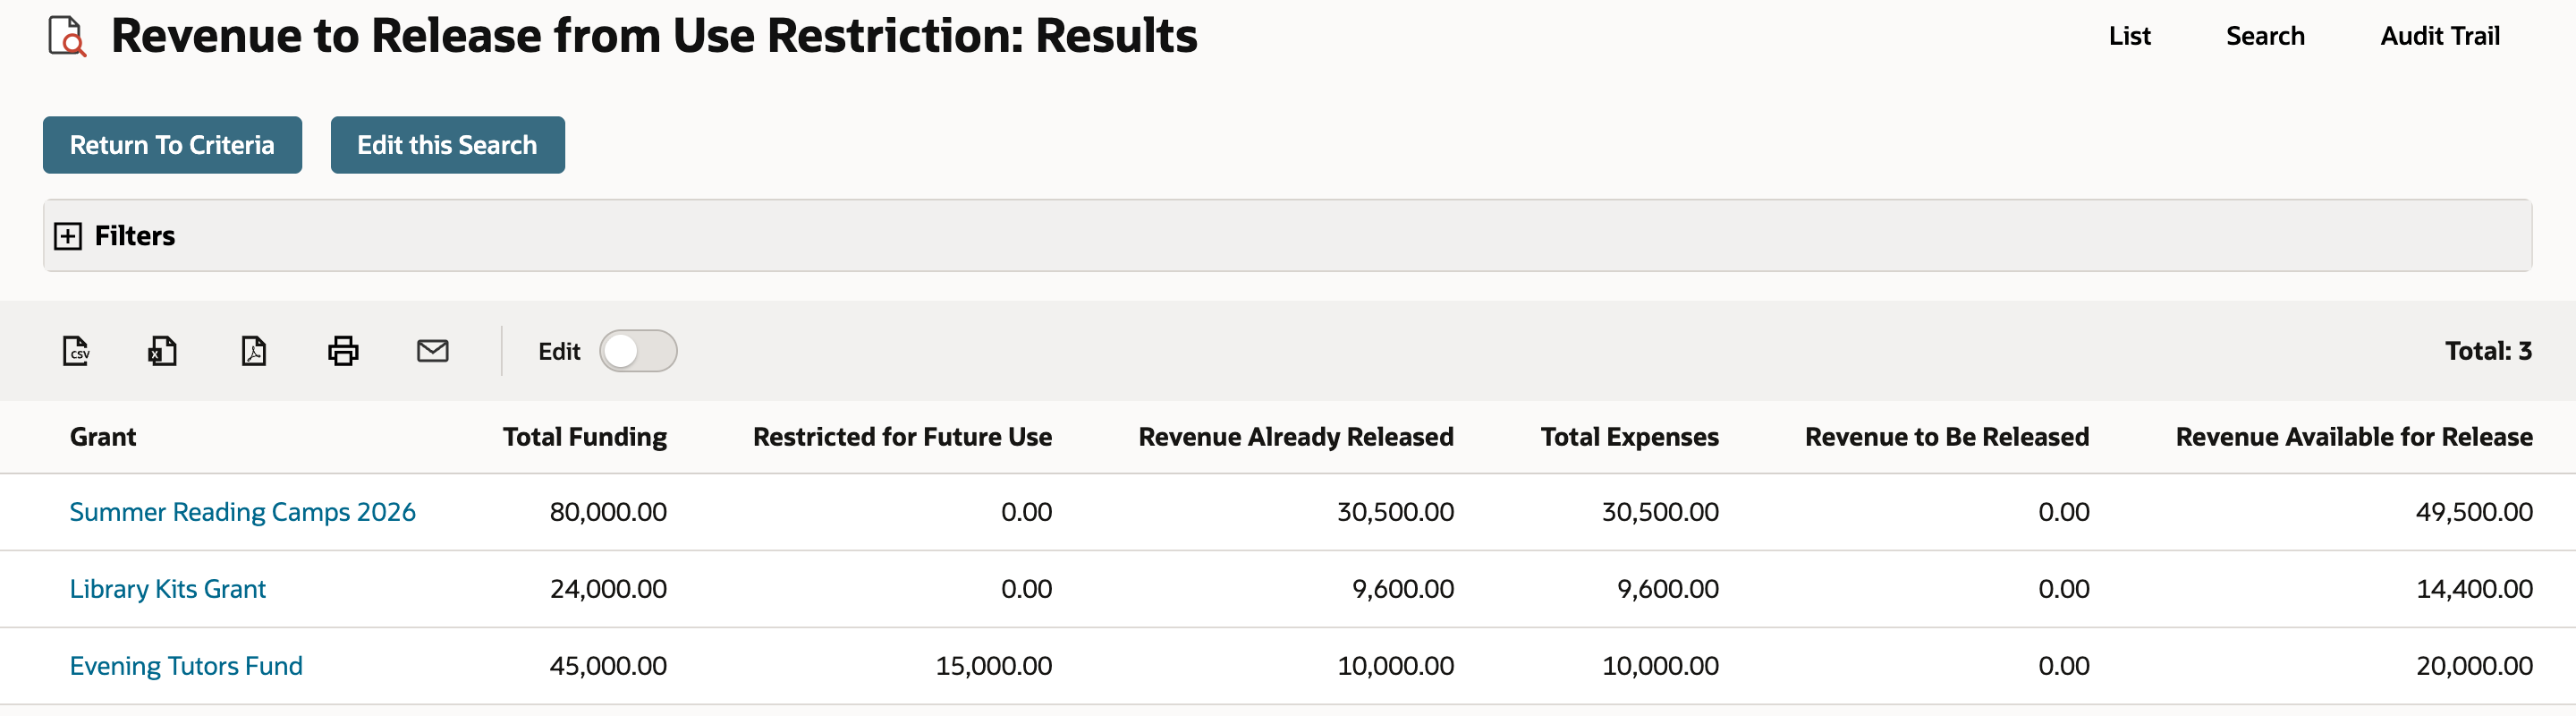Open the List menu item
2576x716 pixels.
[2129, 36]
